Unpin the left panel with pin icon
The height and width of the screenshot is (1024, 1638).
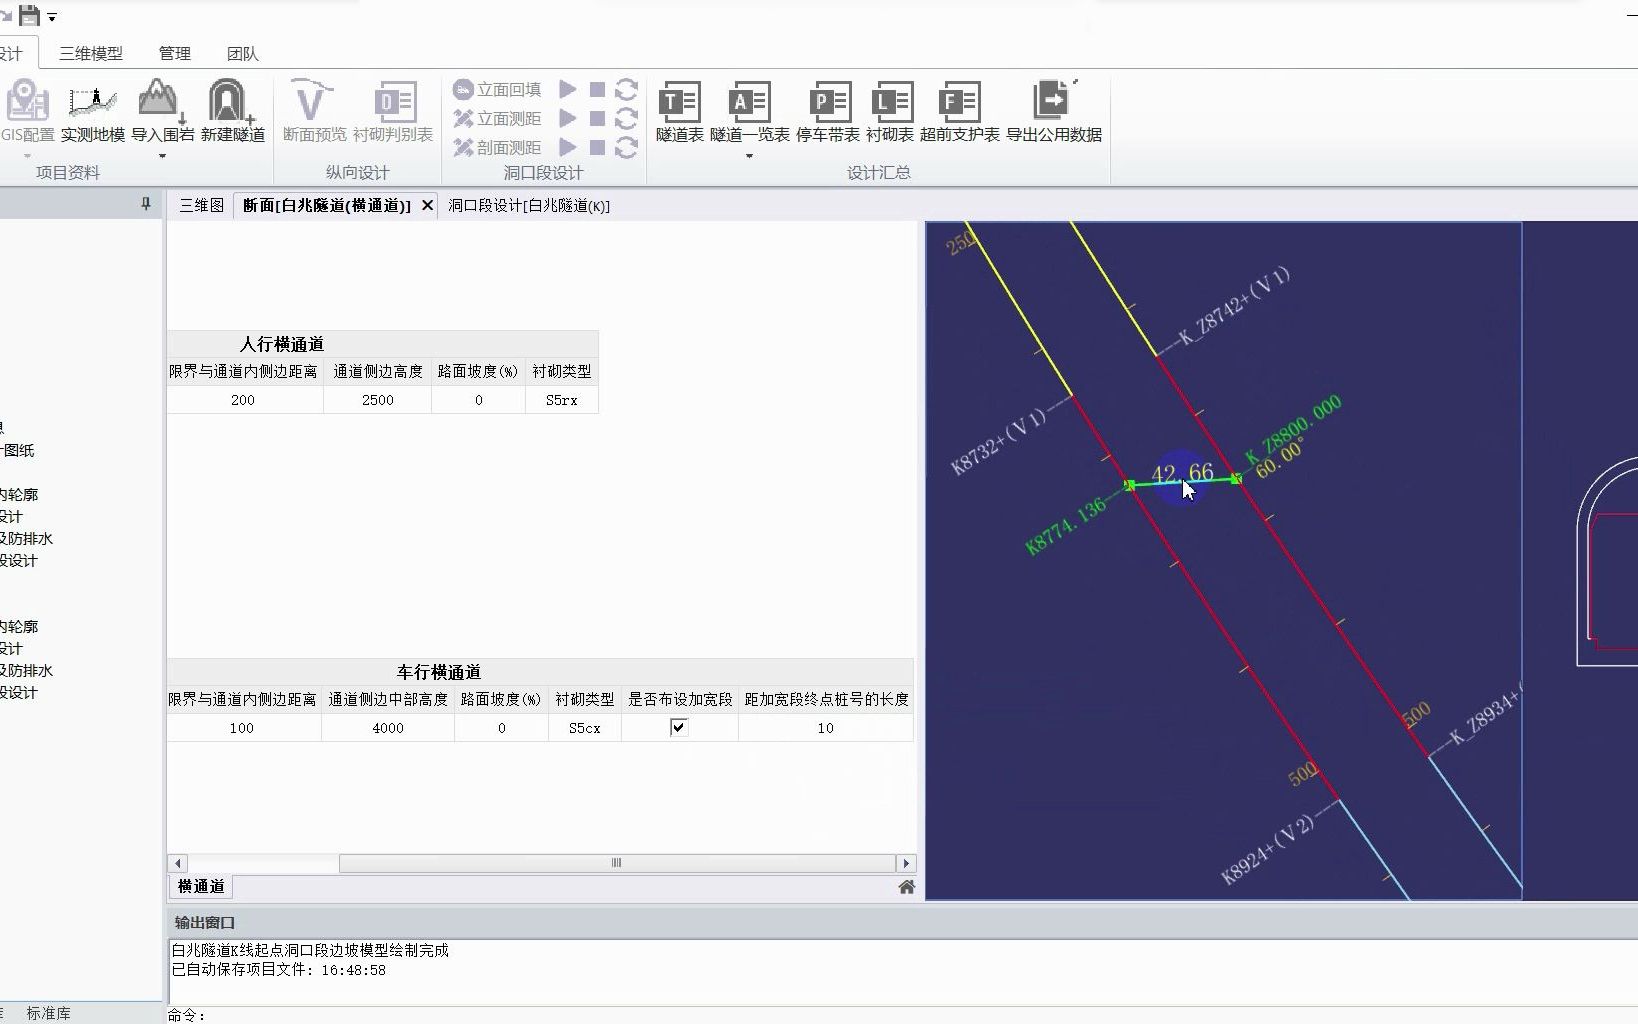(x=145, y=204)
